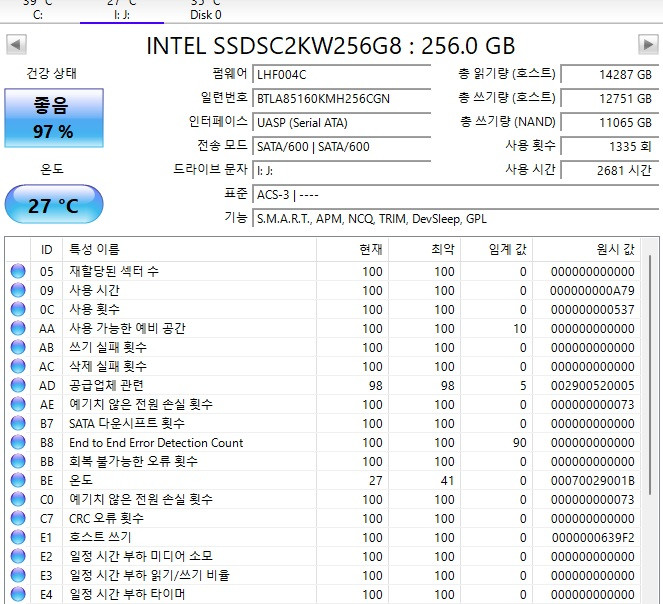Click the 27 °C temperature button
Screen dimensions: 663x604
click(x=54, y=204)
